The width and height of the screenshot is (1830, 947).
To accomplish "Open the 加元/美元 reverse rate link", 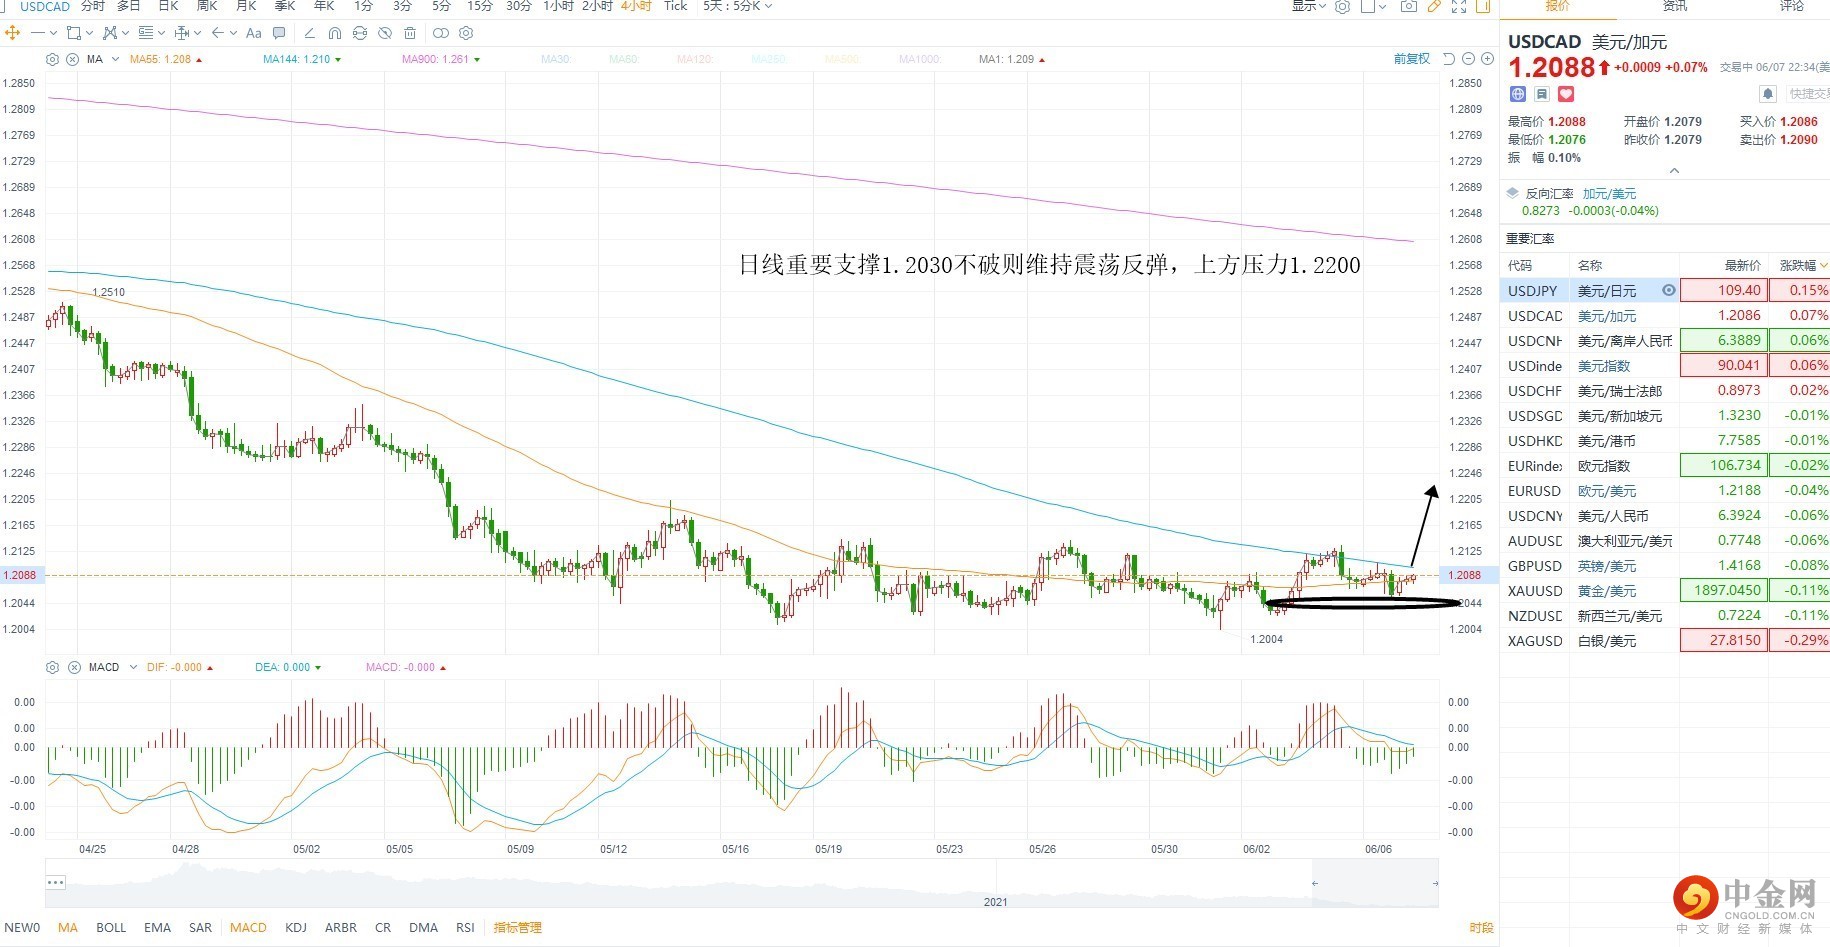I will 1609,194.
